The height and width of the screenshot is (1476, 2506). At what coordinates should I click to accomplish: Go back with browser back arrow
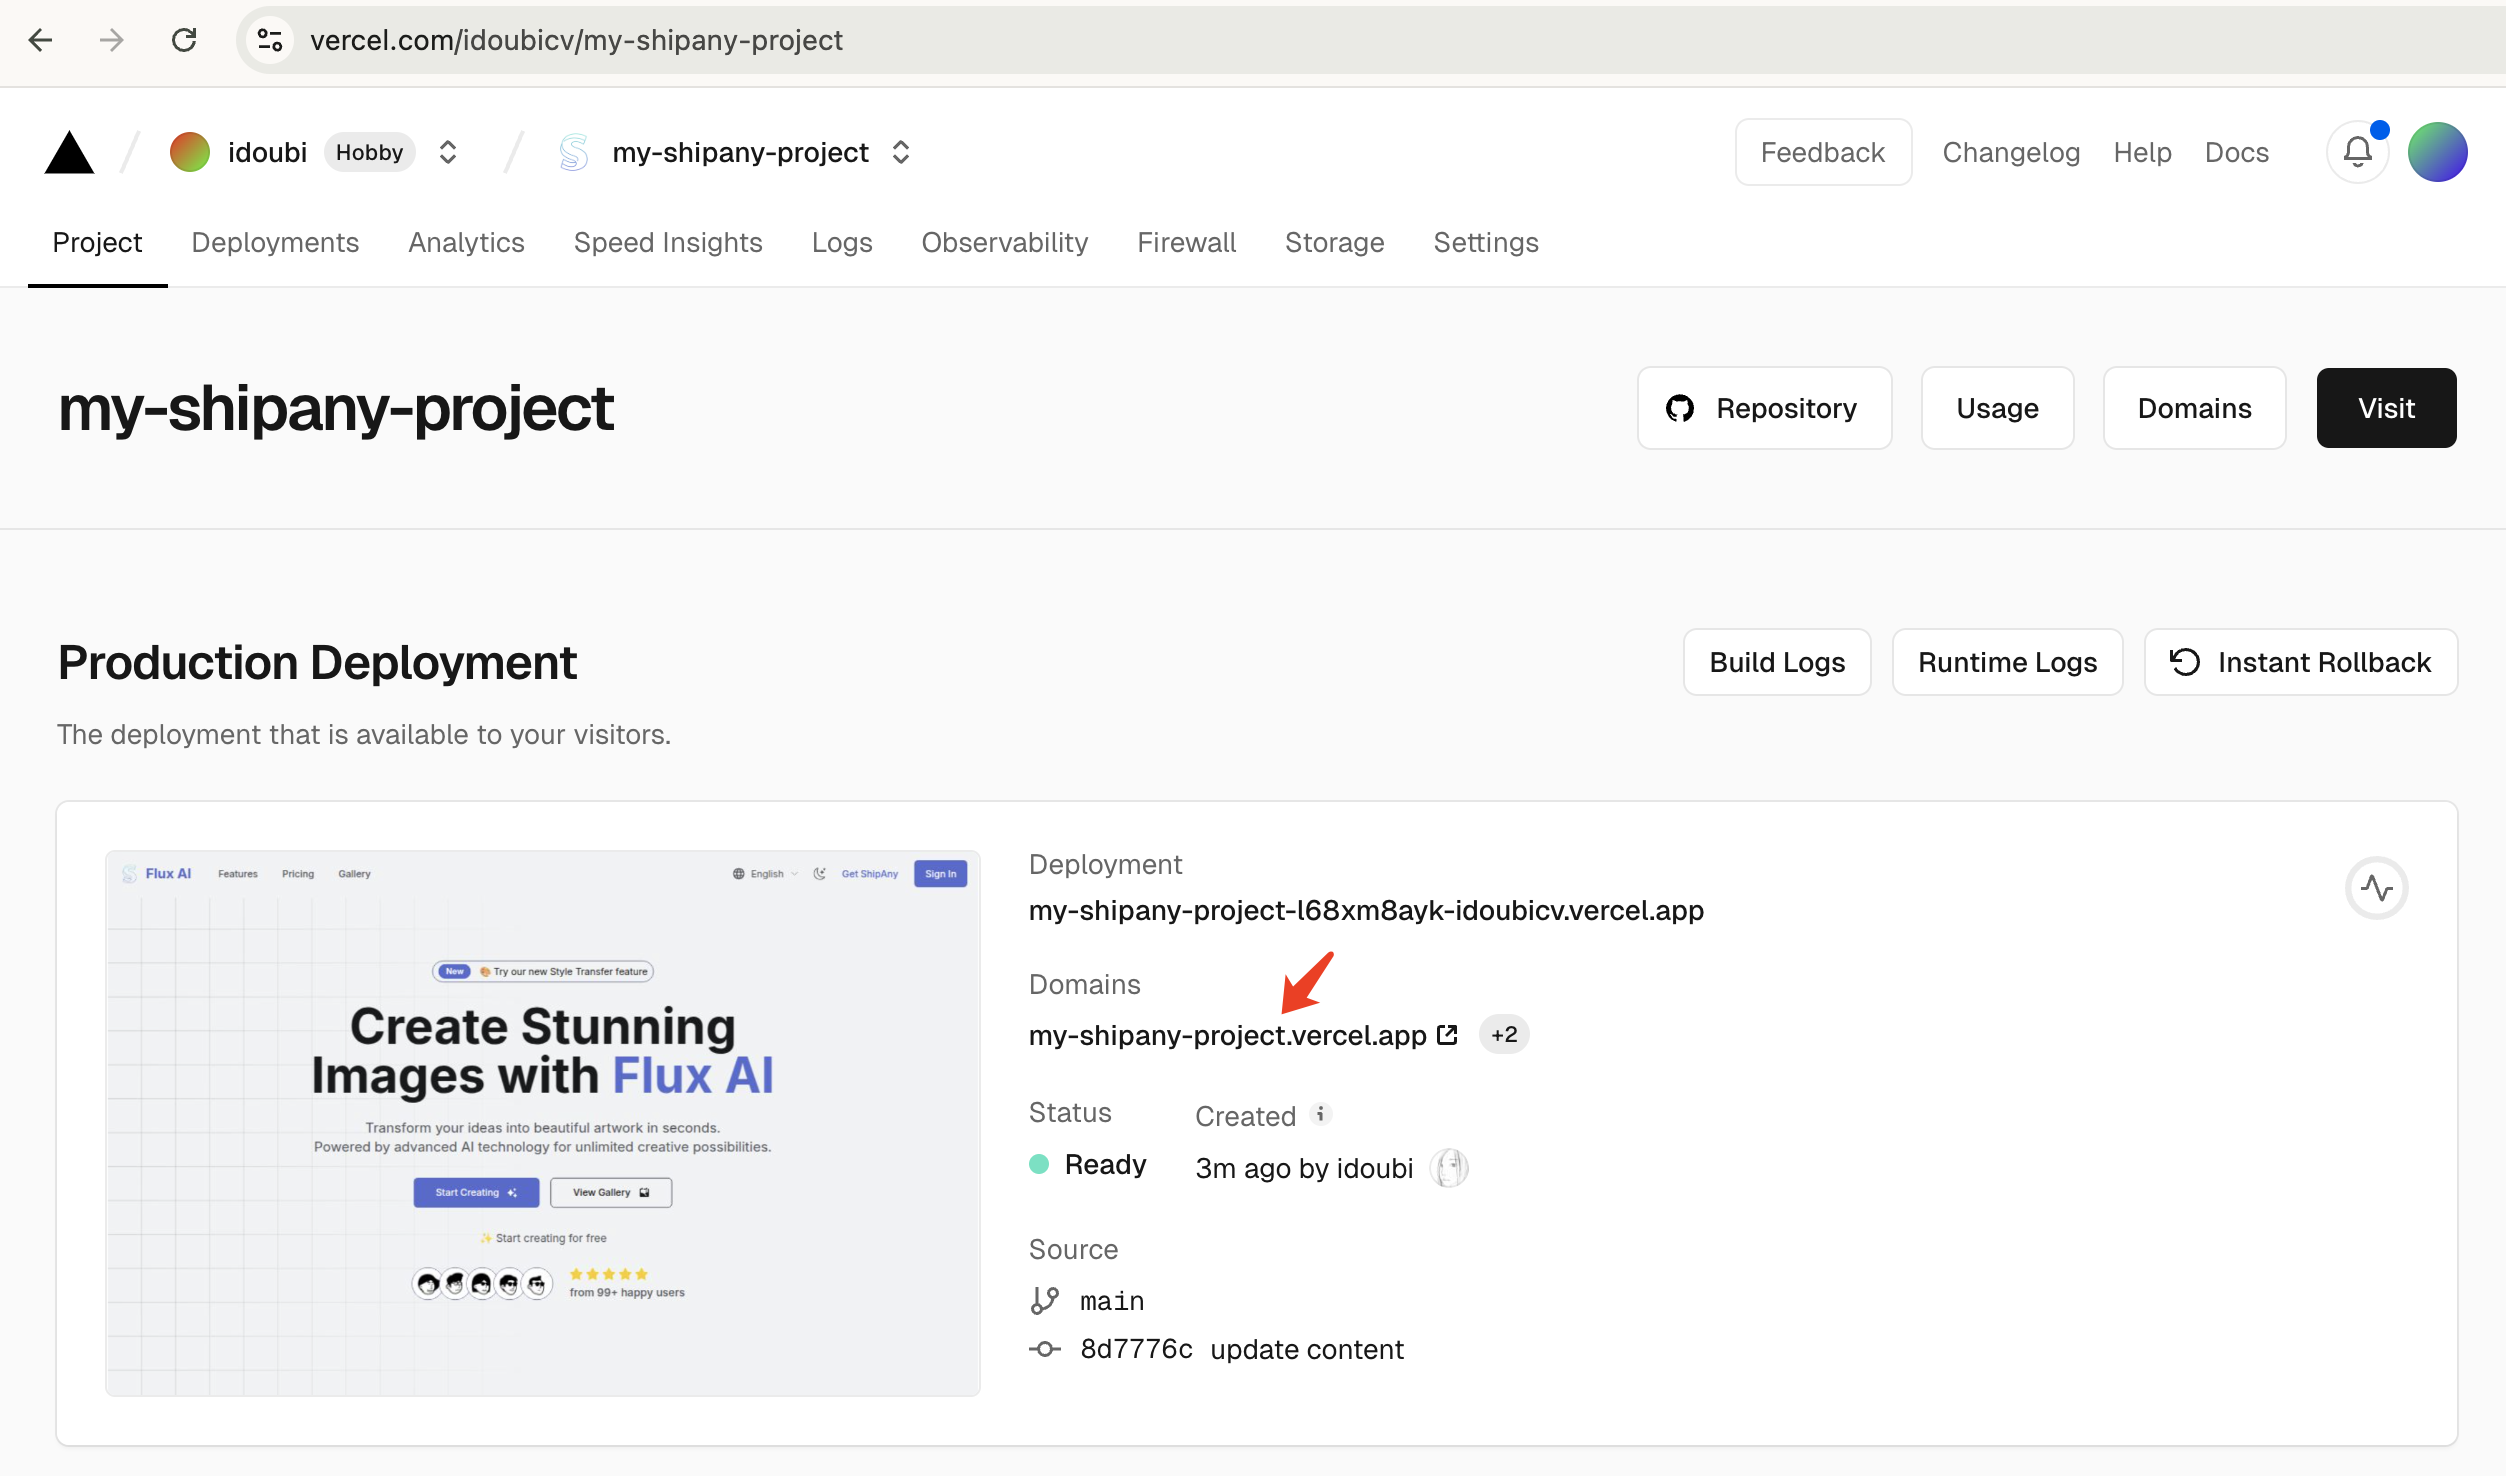point(41,40)
